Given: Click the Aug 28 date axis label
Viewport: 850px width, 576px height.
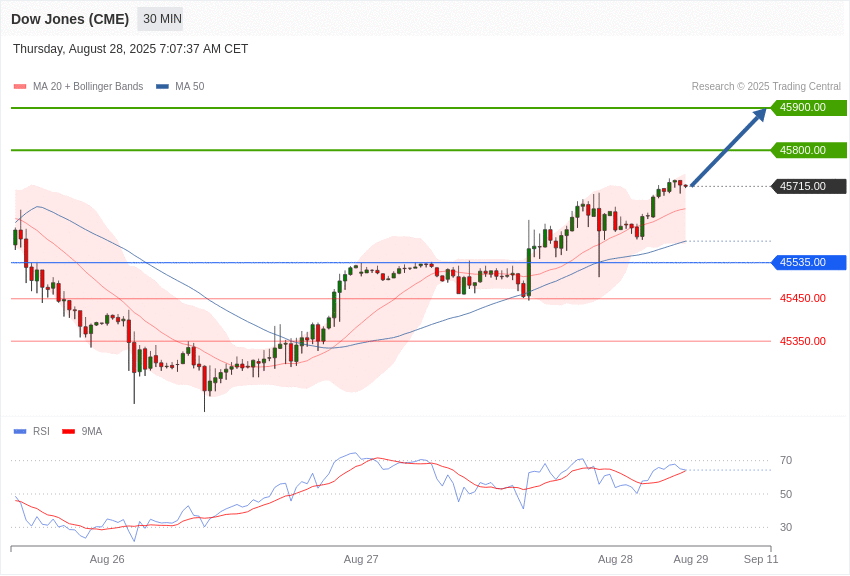Looking at the screenshot, I should click(x=615, y=559).
